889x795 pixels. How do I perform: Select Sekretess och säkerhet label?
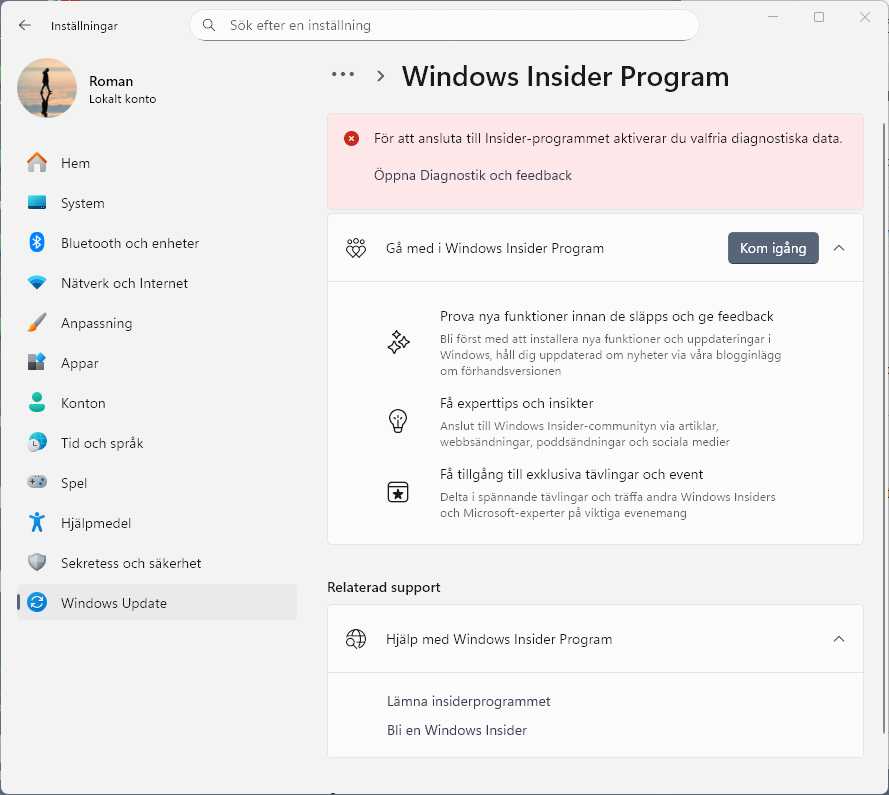tap(131, 563)
